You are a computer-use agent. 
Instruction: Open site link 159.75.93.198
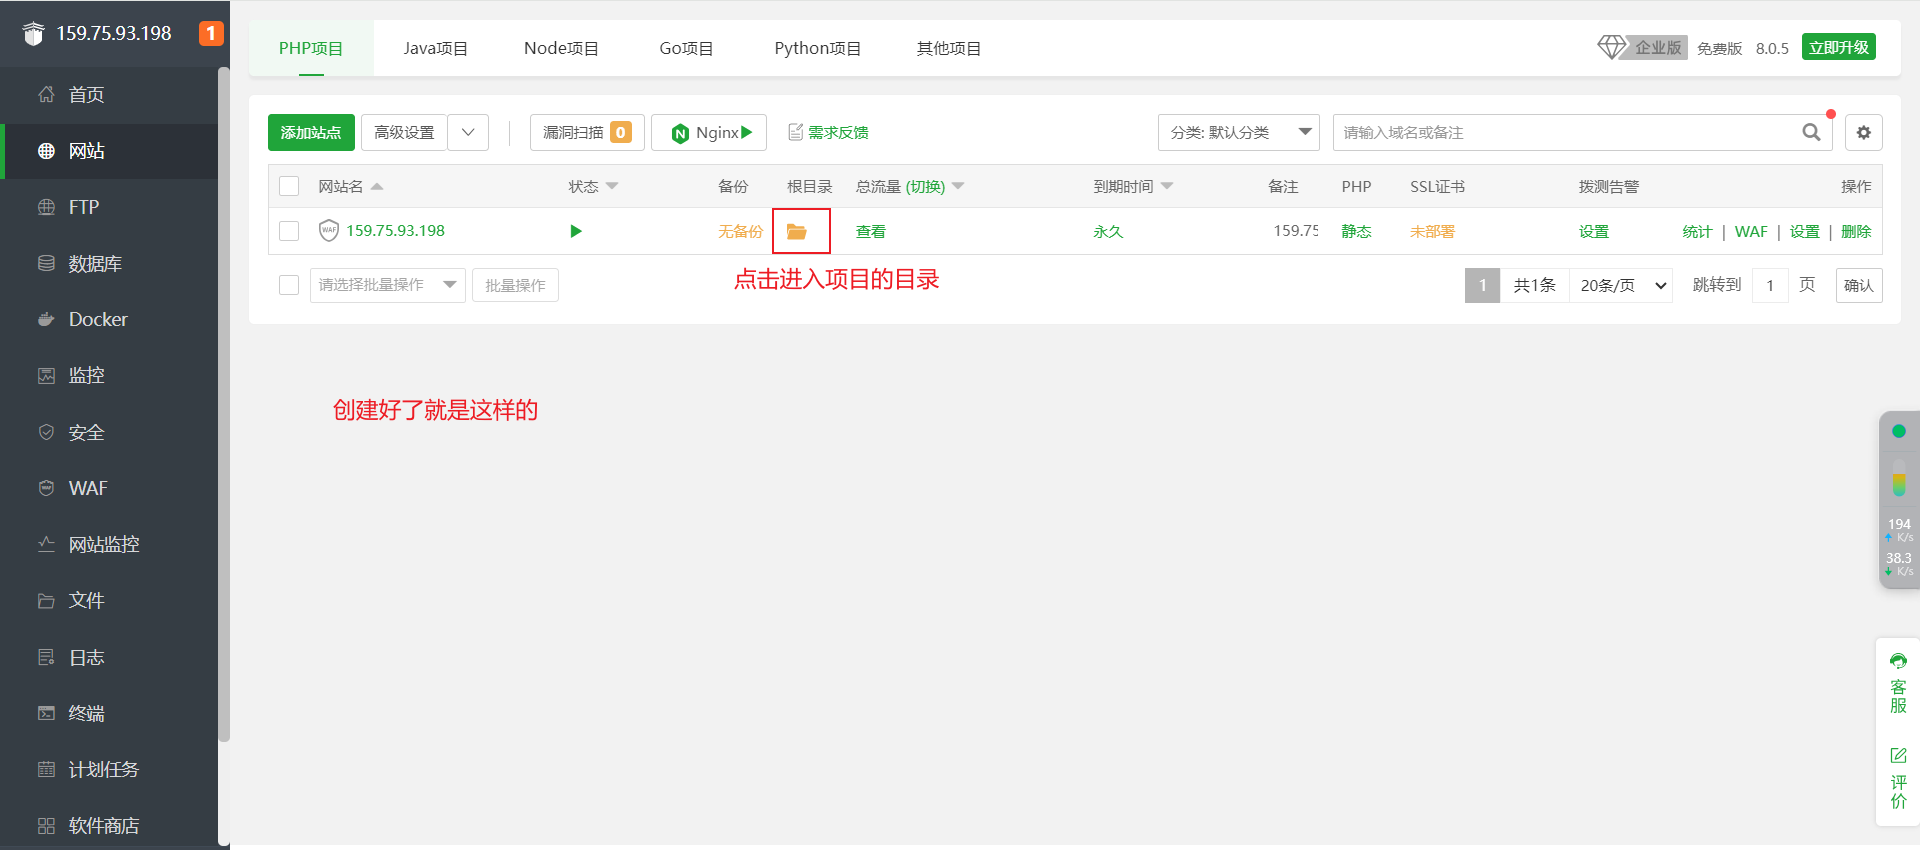(x=396, y=231)
